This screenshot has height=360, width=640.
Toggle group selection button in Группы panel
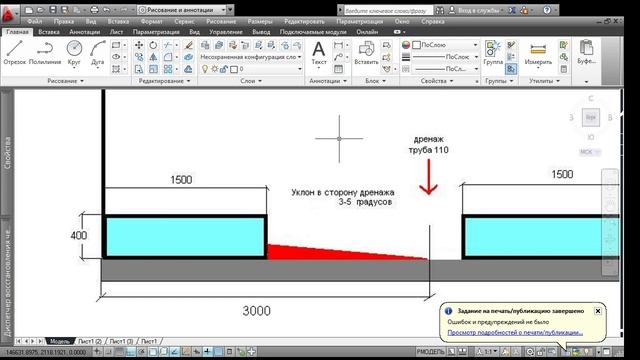coord(511,69)
